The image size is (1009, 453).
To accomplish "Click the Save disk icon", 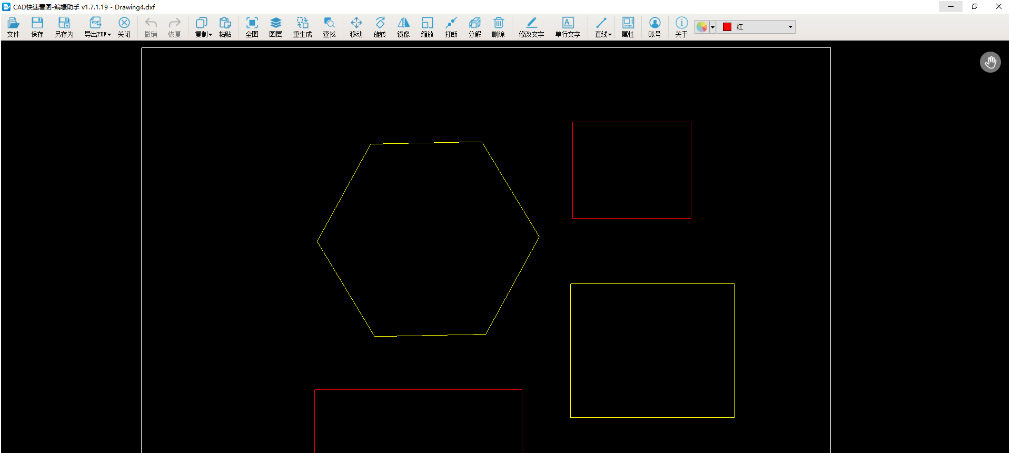I will click(37, 26).
